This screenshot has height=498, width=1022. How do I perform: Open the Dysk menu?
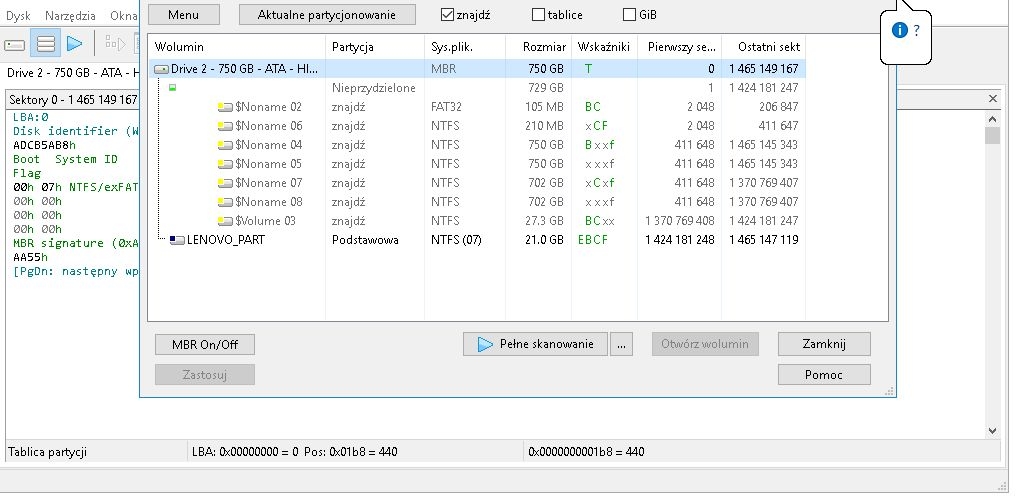click(18, 16)
